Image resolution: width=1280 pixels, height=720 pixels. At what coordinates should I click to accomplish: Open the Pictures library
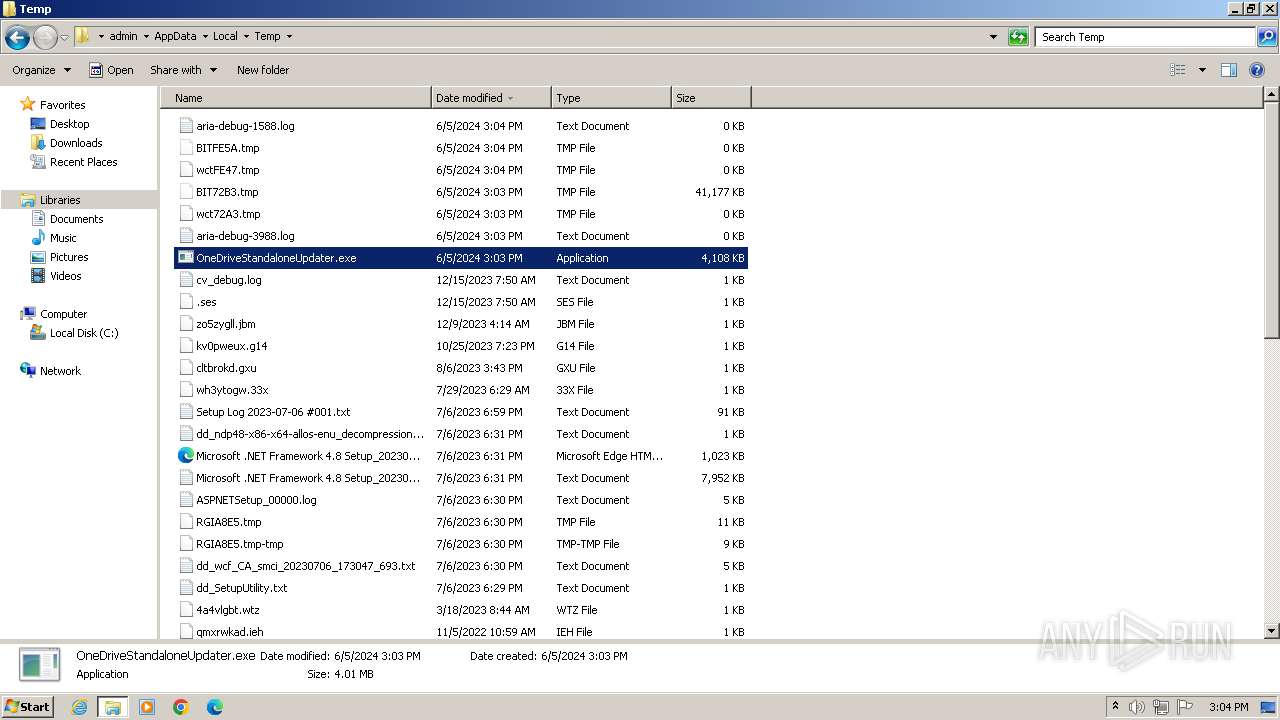click(69, 257)
